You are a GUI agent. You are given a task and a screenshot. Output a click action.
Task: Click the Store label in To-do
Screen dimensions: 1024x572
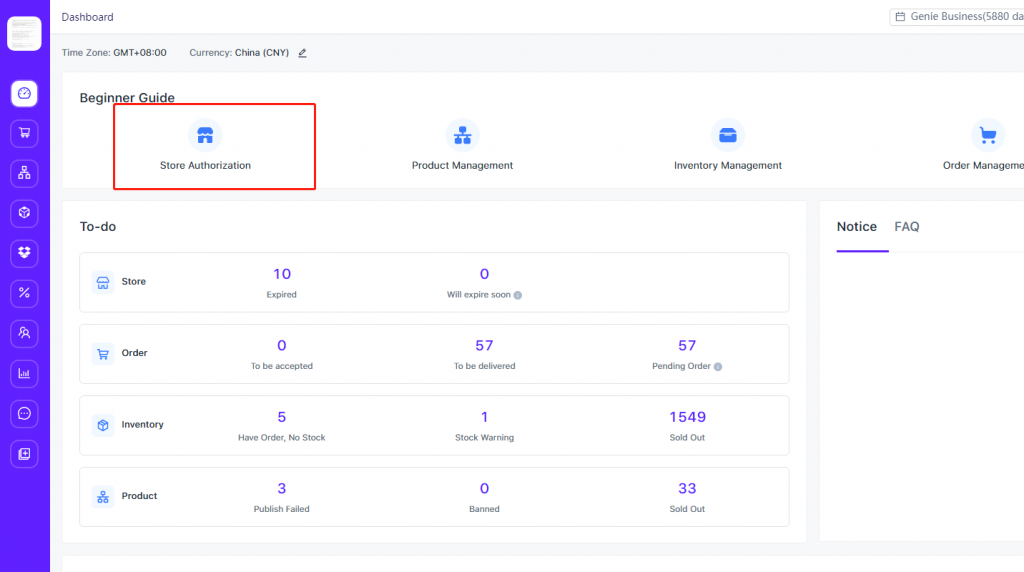[133, 281]
